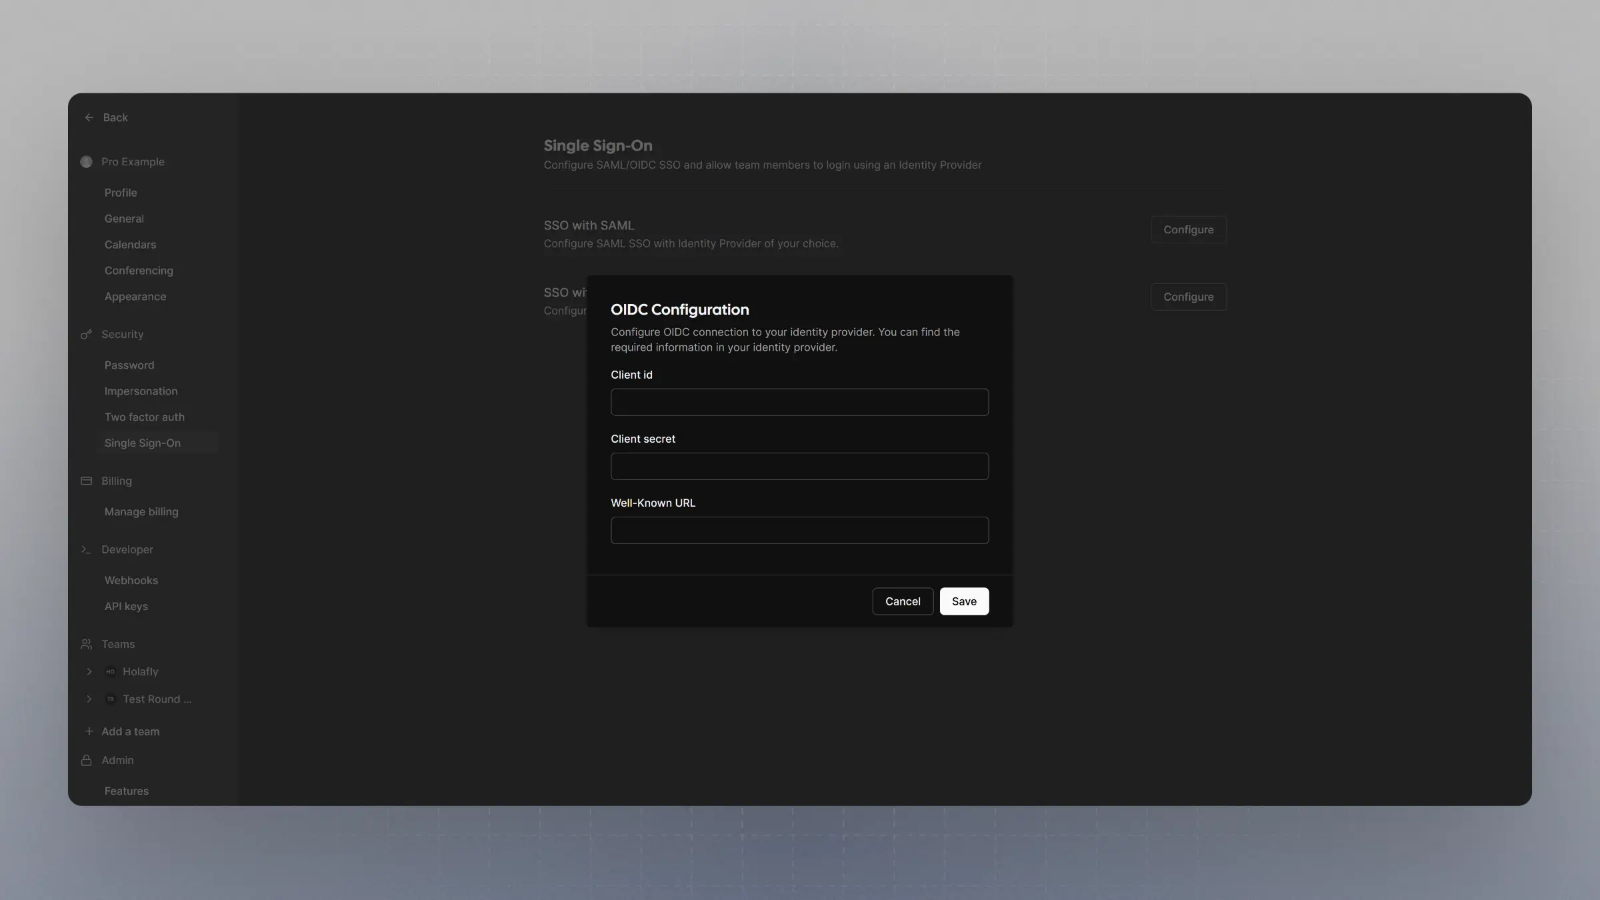Image resolution: width=1600 pixels, height=900 pixels.
Task: Configure SSO with SAML
Action: click(x=1188, y=230)
